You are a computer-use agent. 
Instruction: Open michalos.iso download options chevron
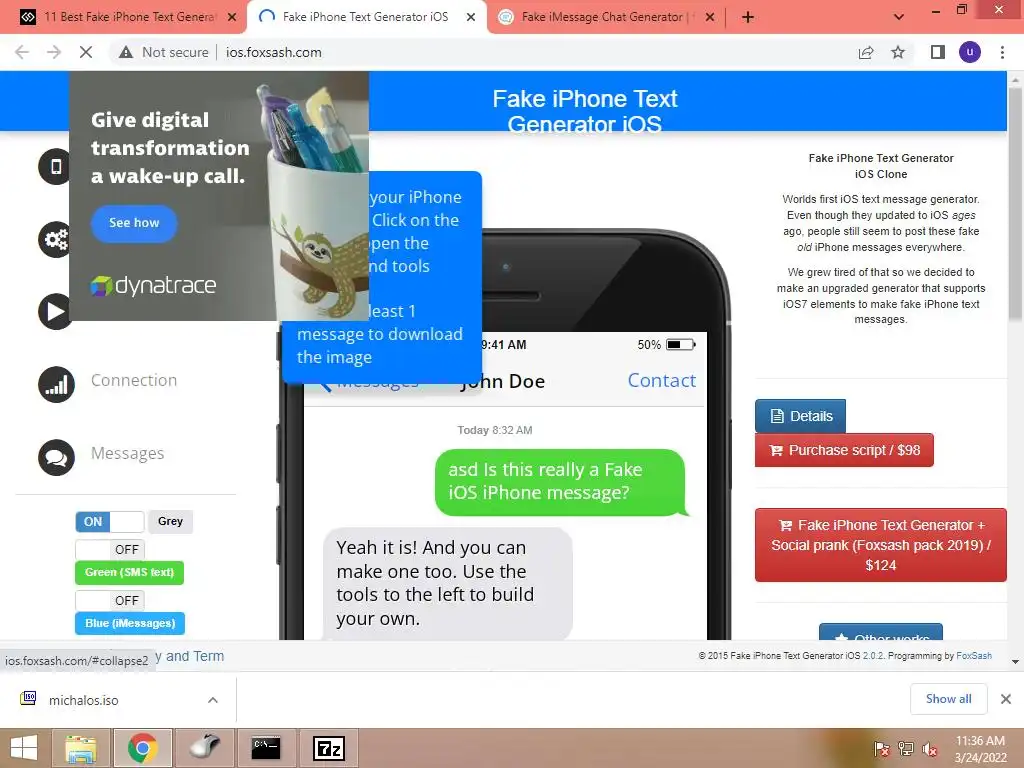pos(213,700)
